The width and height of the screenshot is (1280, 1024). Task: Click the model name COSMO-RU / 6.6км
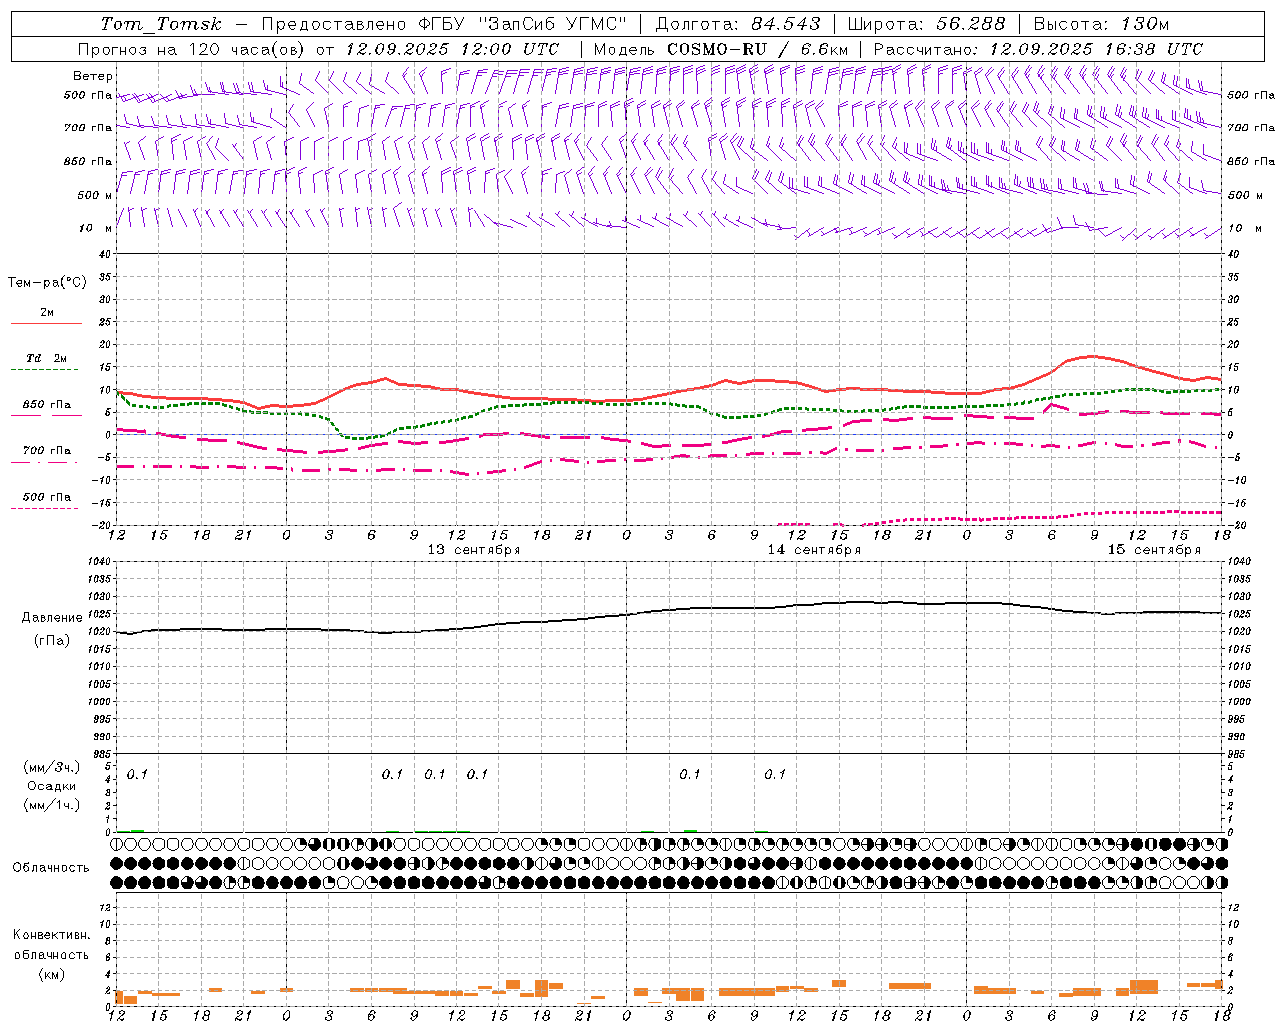(x=758, y=49)
